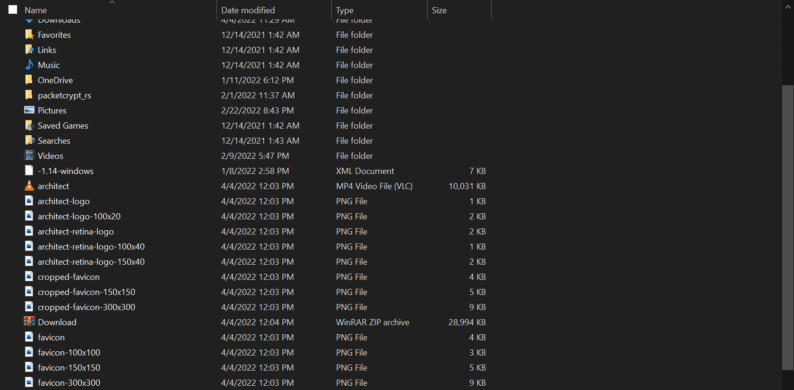Click the favicon-100x100 PNG icon
This screenshot has height=390, width=794.
tap(29, 353)
